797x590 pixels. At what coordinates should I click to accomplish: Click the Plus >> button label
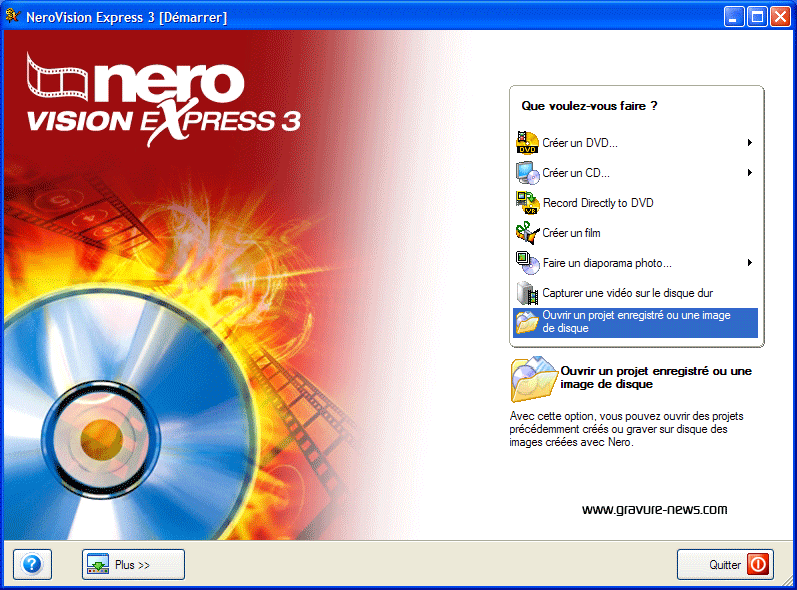point(132,565)
